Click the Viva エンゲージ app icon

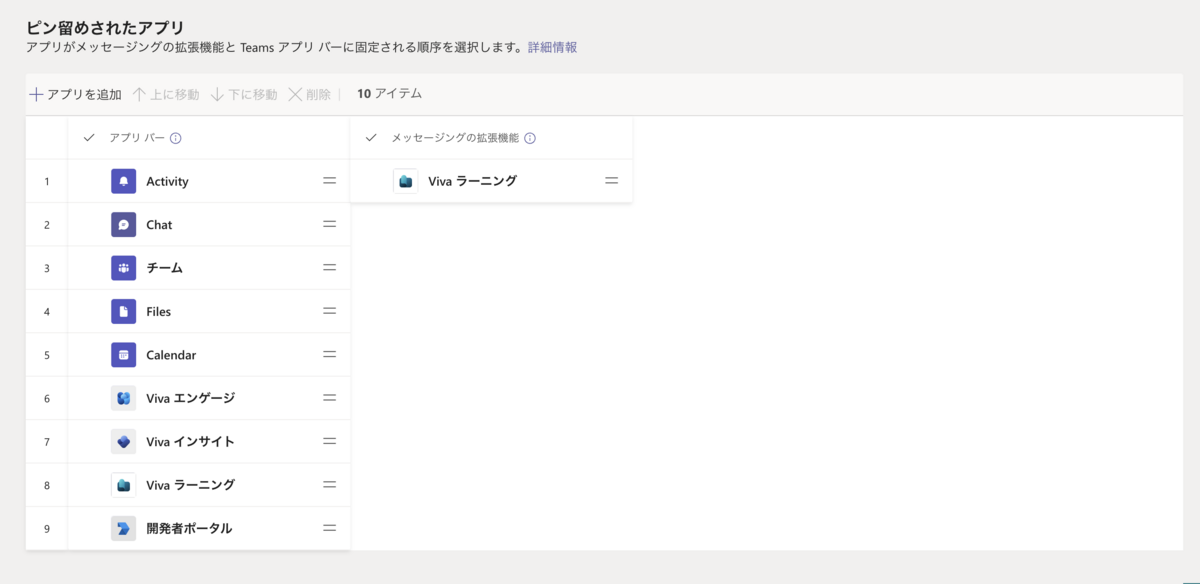(x=123, y=398)
